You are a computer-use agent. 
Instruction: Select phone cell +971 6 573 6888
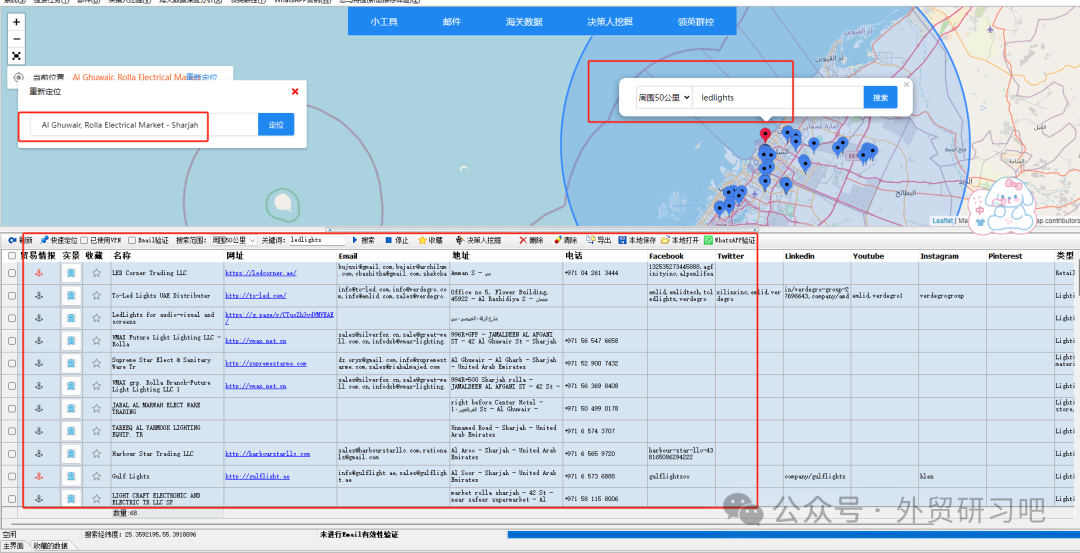click(605, 477)
